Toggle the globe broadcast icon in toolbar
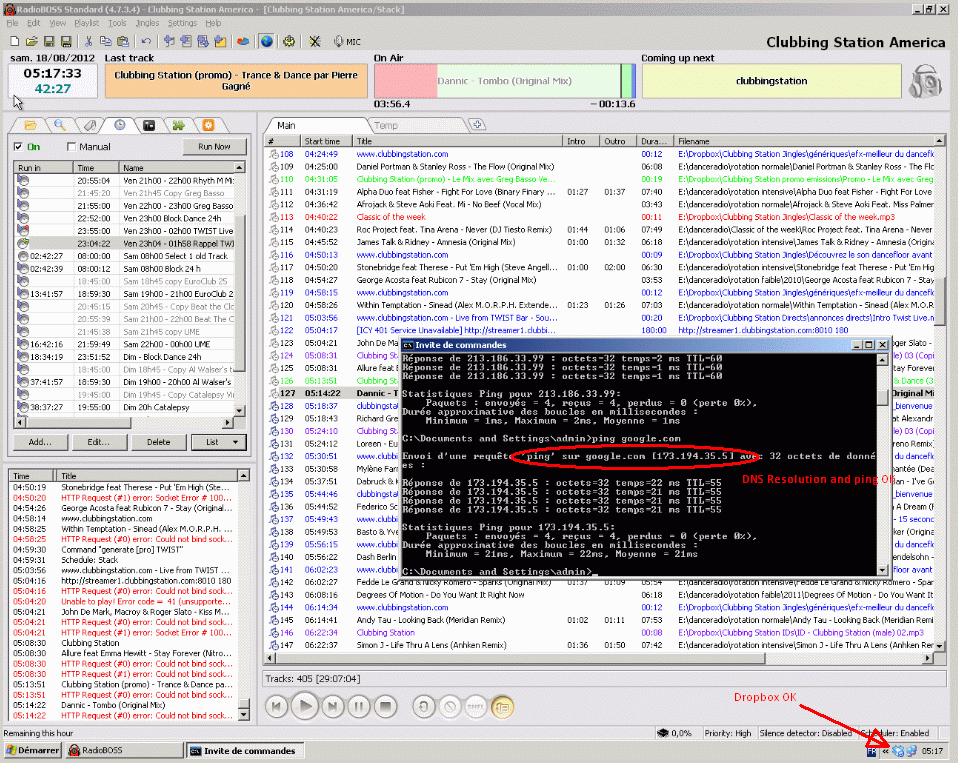Screen dimensions: 958x763 266,42
